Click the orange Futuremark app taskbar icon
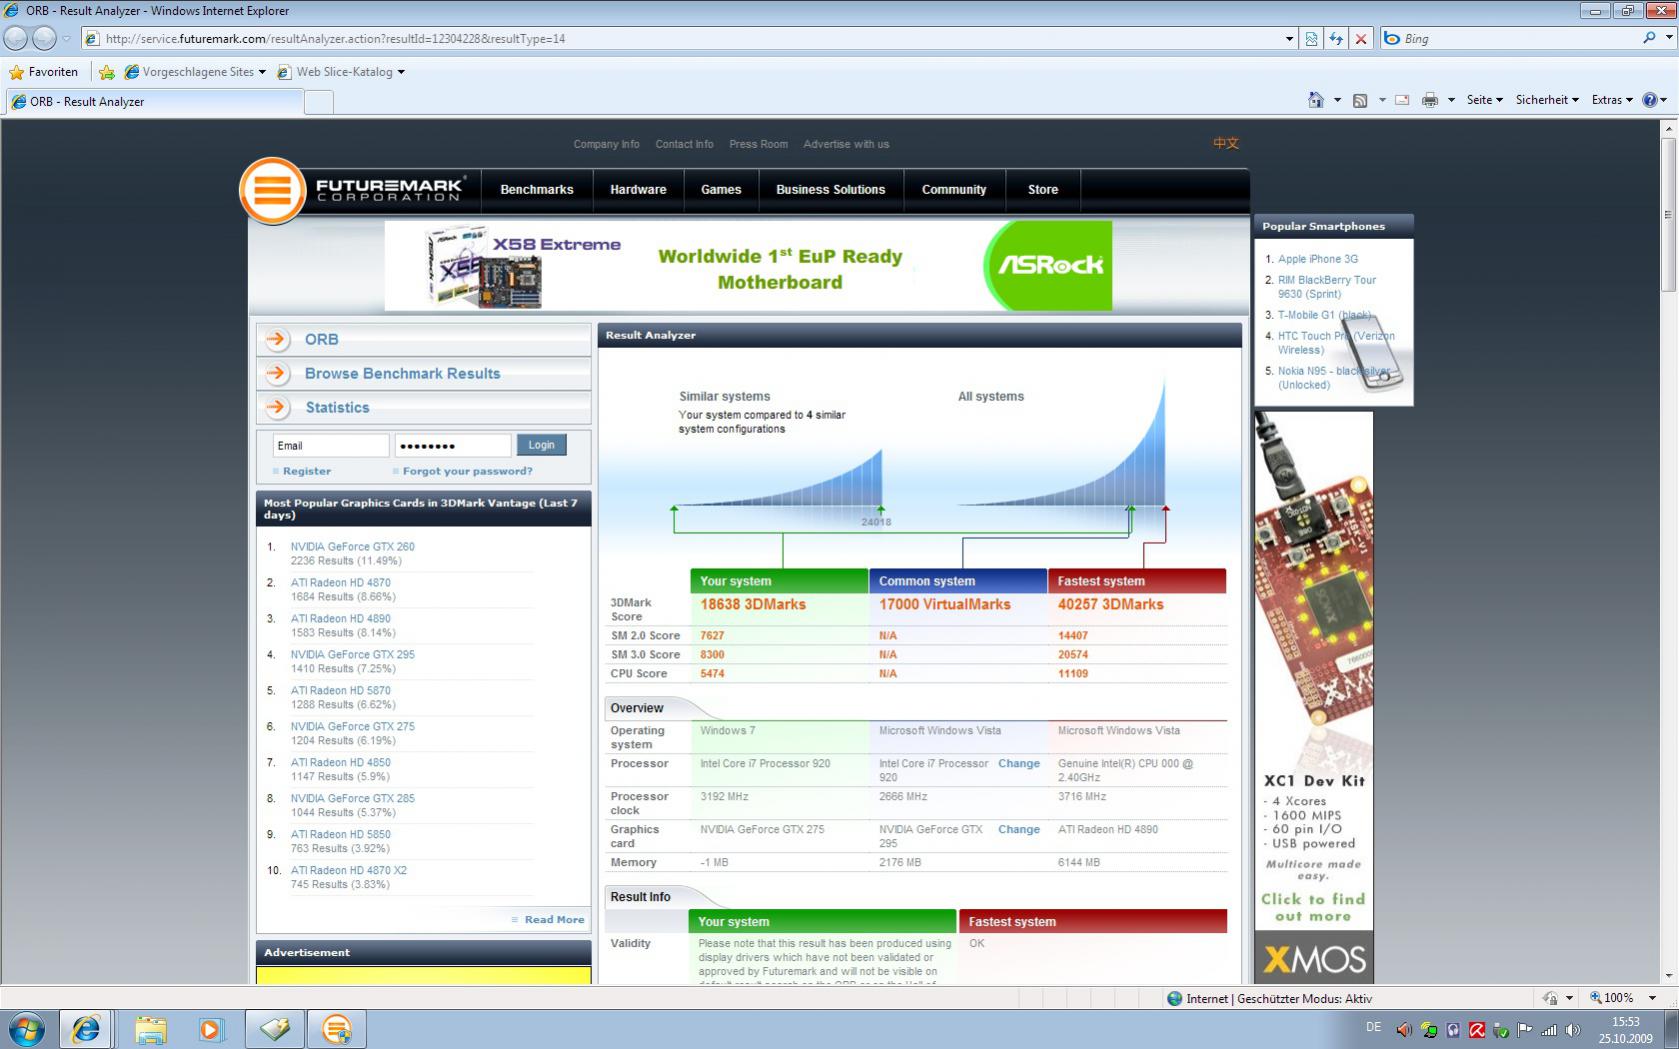Screen dimensions: 1679x1049 (x=336, y=1029)
